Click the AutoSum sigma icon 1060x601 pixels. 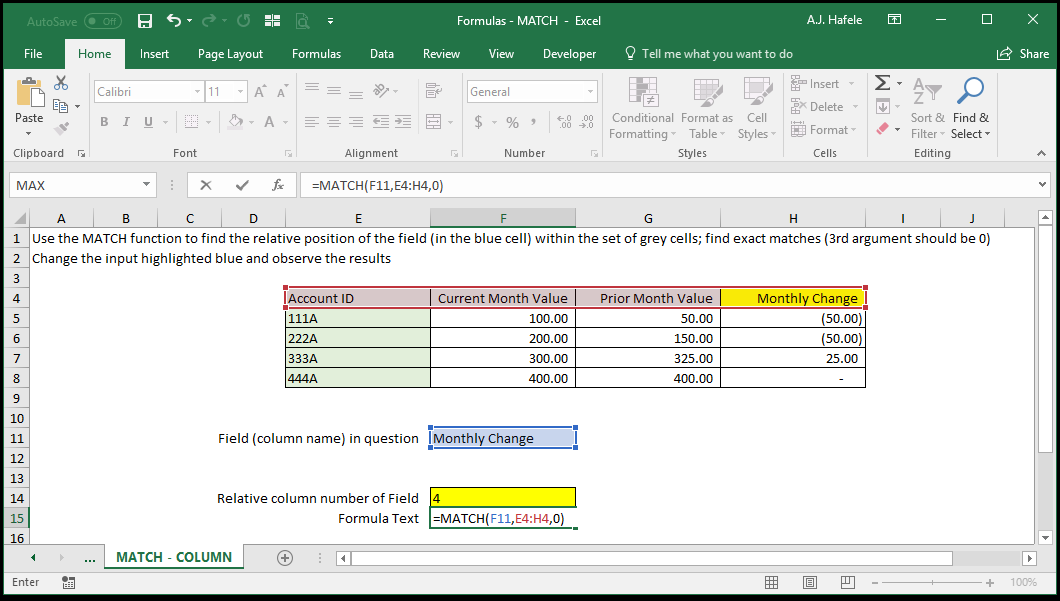point(882,83)
